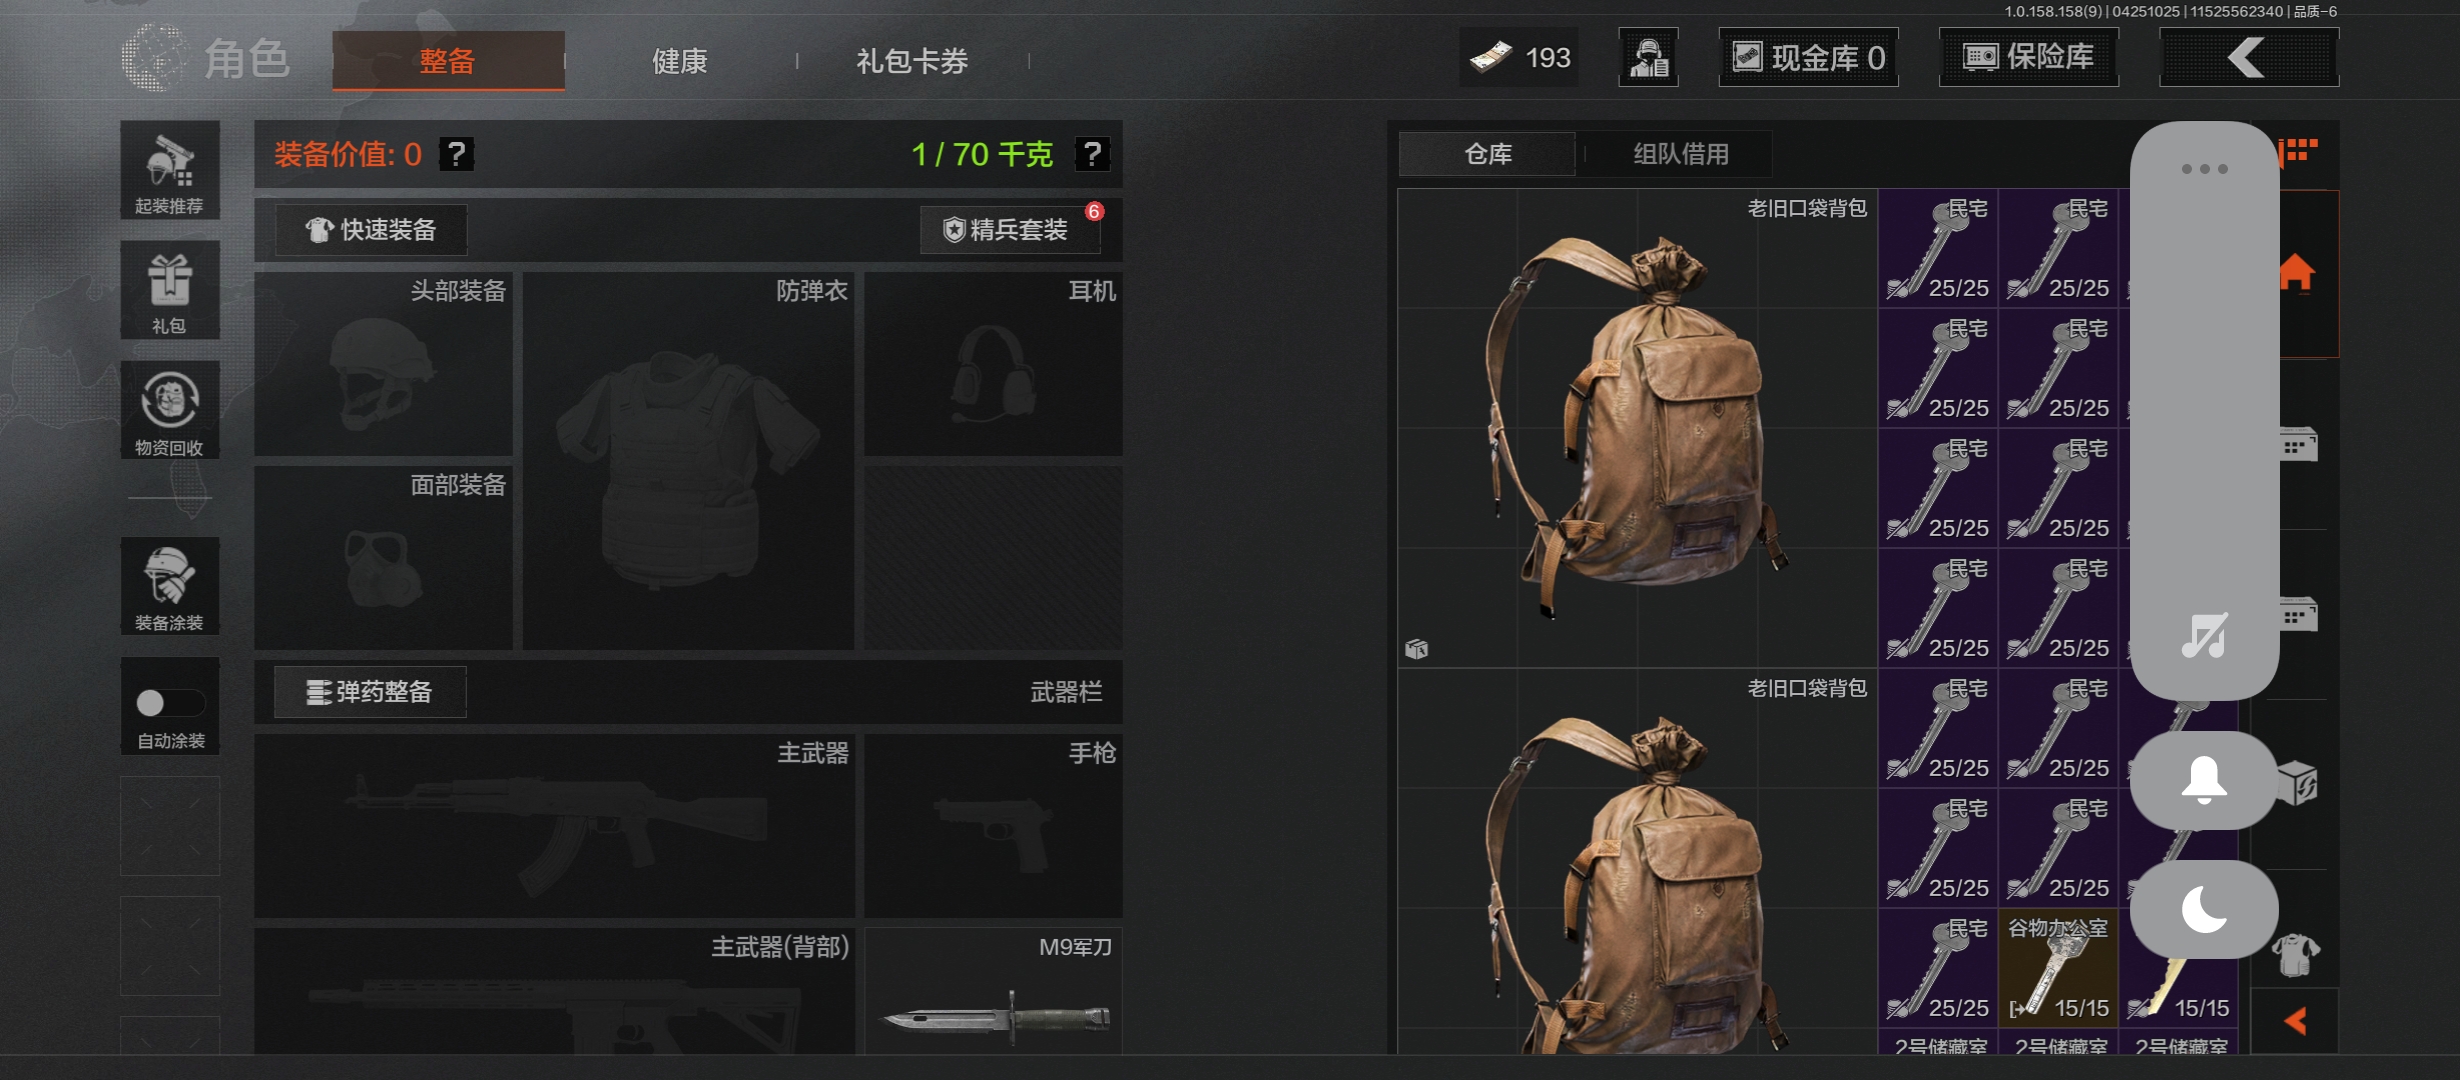The image size is (2460, 1080).
Task: Tap the bell ringer button
Action: click(x=2204, y=780)
